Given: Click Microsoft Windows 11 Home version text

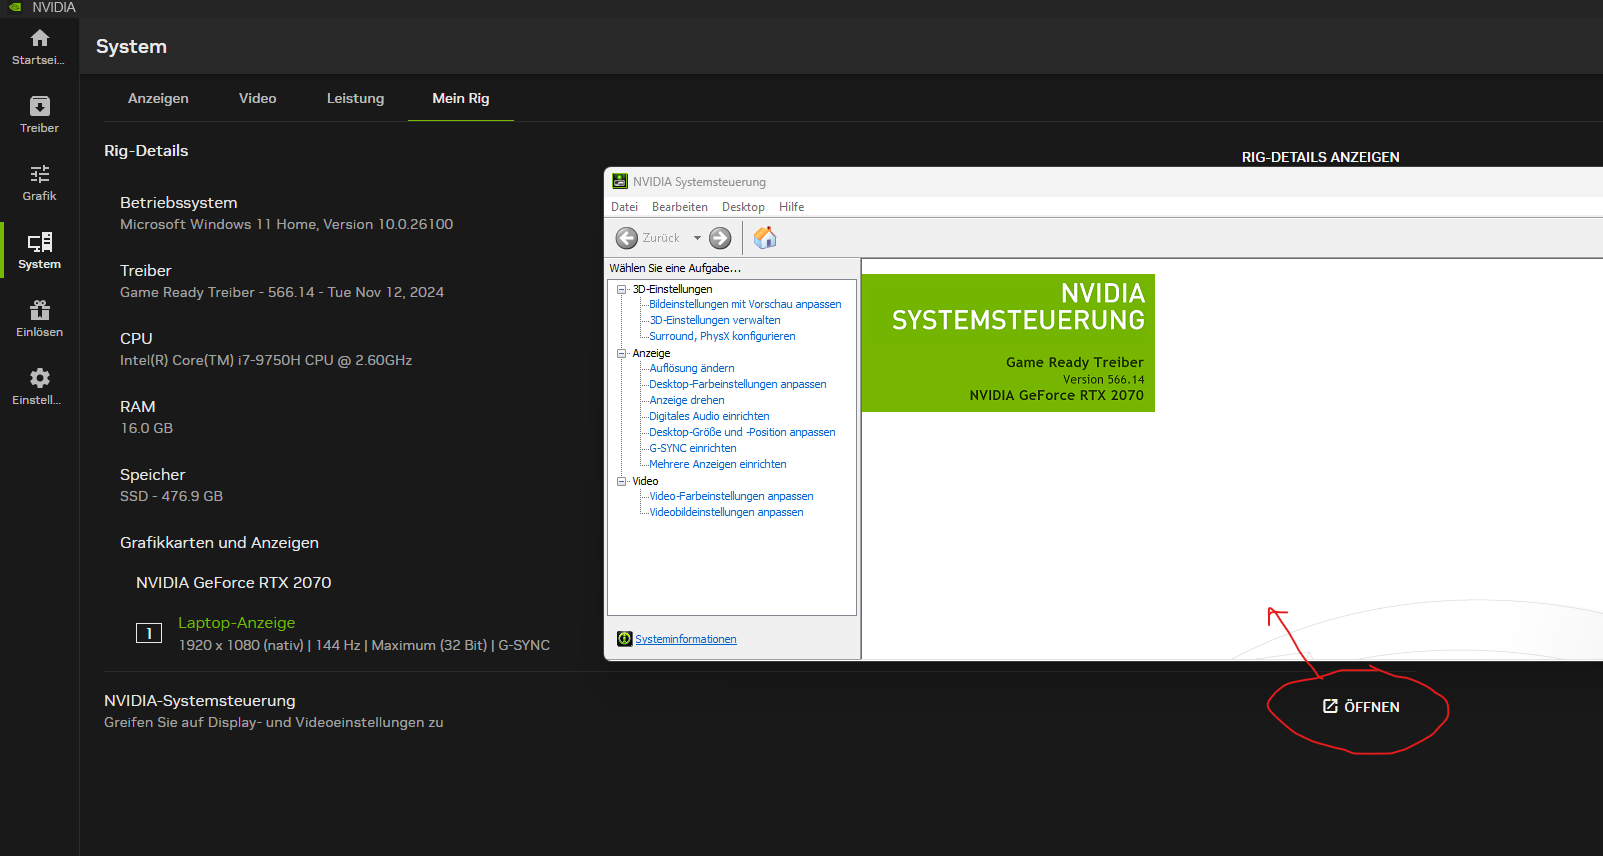Looking at the screenshot, I should click(x=287, y=224).
